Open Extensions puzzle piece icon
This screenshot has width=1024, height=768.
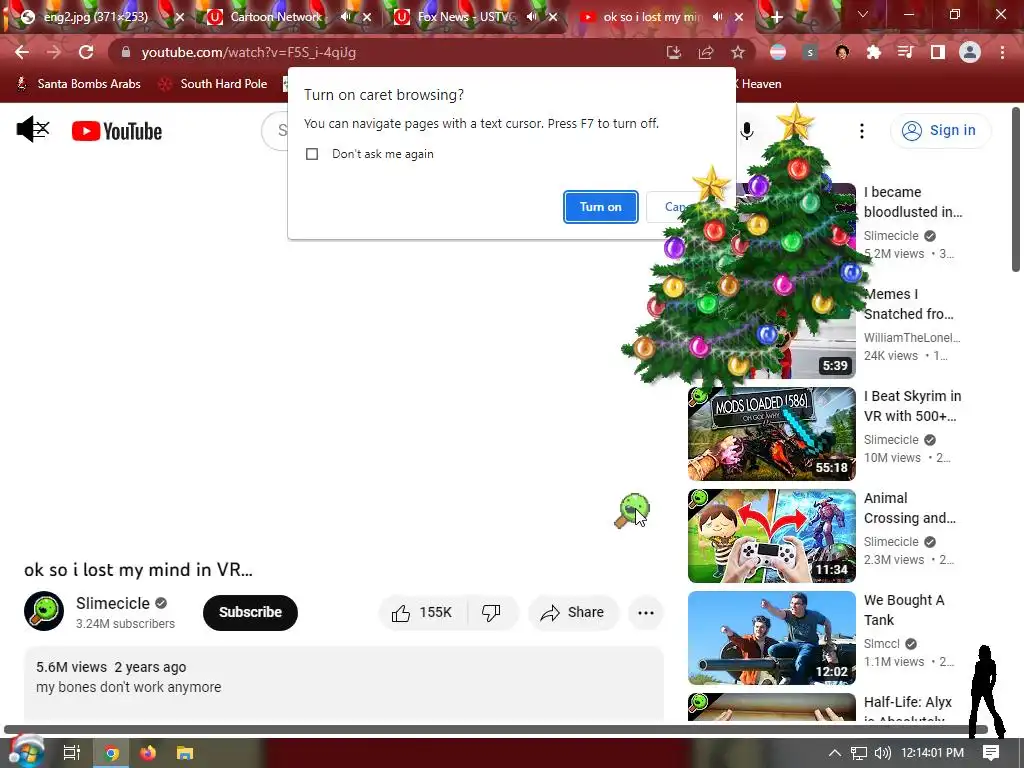coord(873,52)
